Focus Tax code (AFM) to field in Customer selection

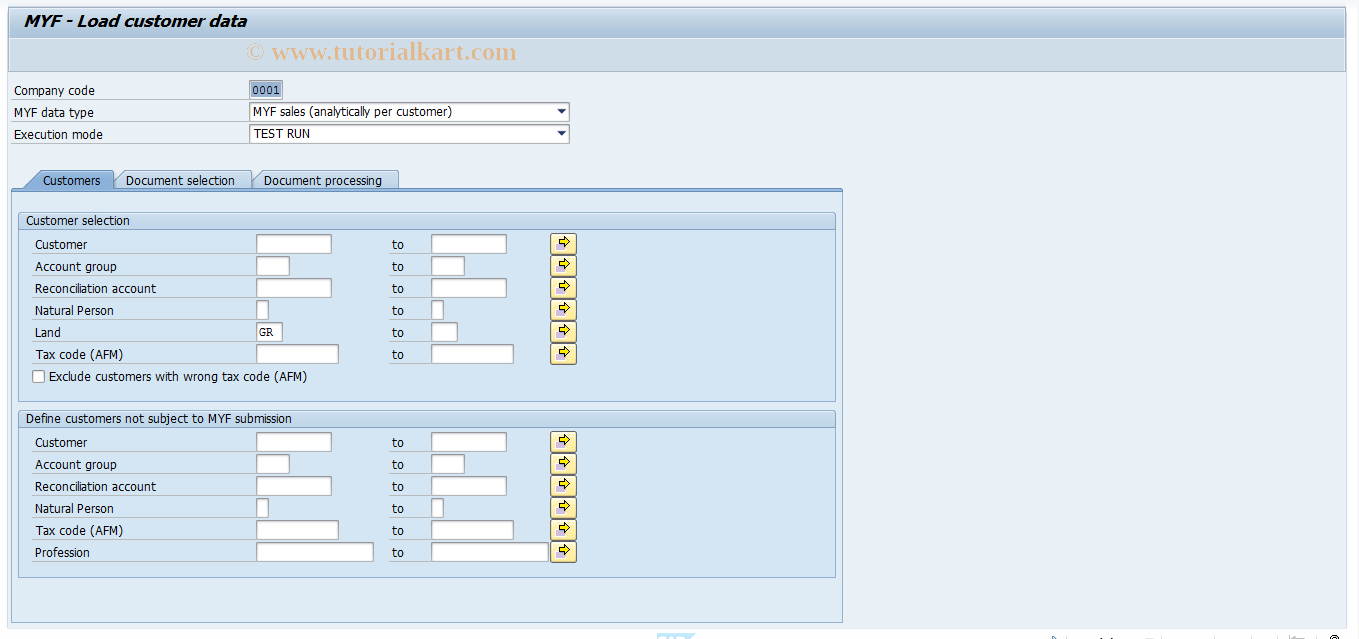pyautogui.click(x=473, y=354)
